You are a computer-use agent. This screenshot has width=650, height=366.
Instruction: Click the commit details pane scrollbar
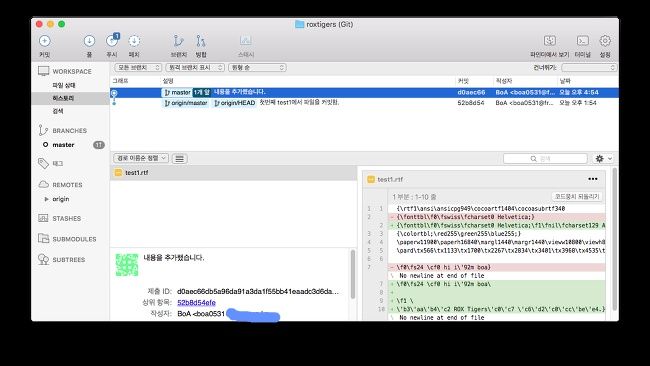353,274
